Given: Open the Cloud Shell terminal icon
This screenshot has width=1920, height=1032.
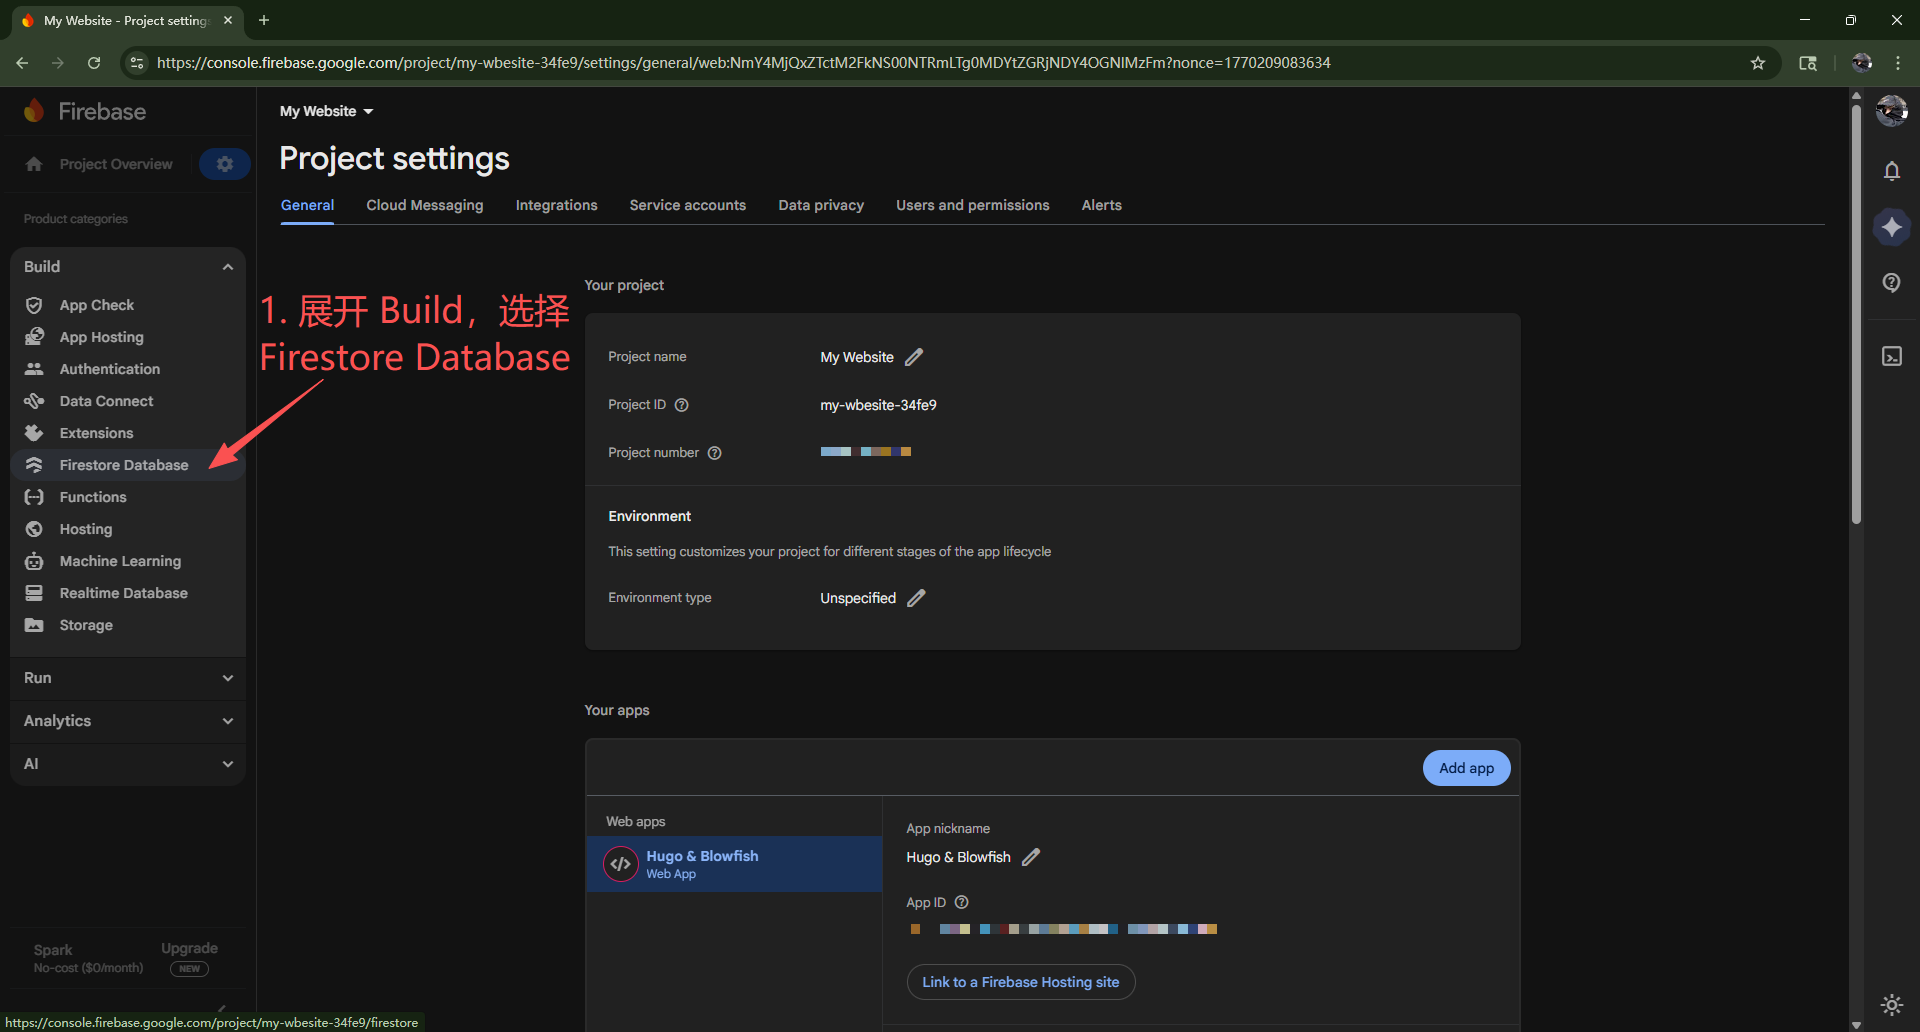Looking at the screenshot, I should (1891, 357).
